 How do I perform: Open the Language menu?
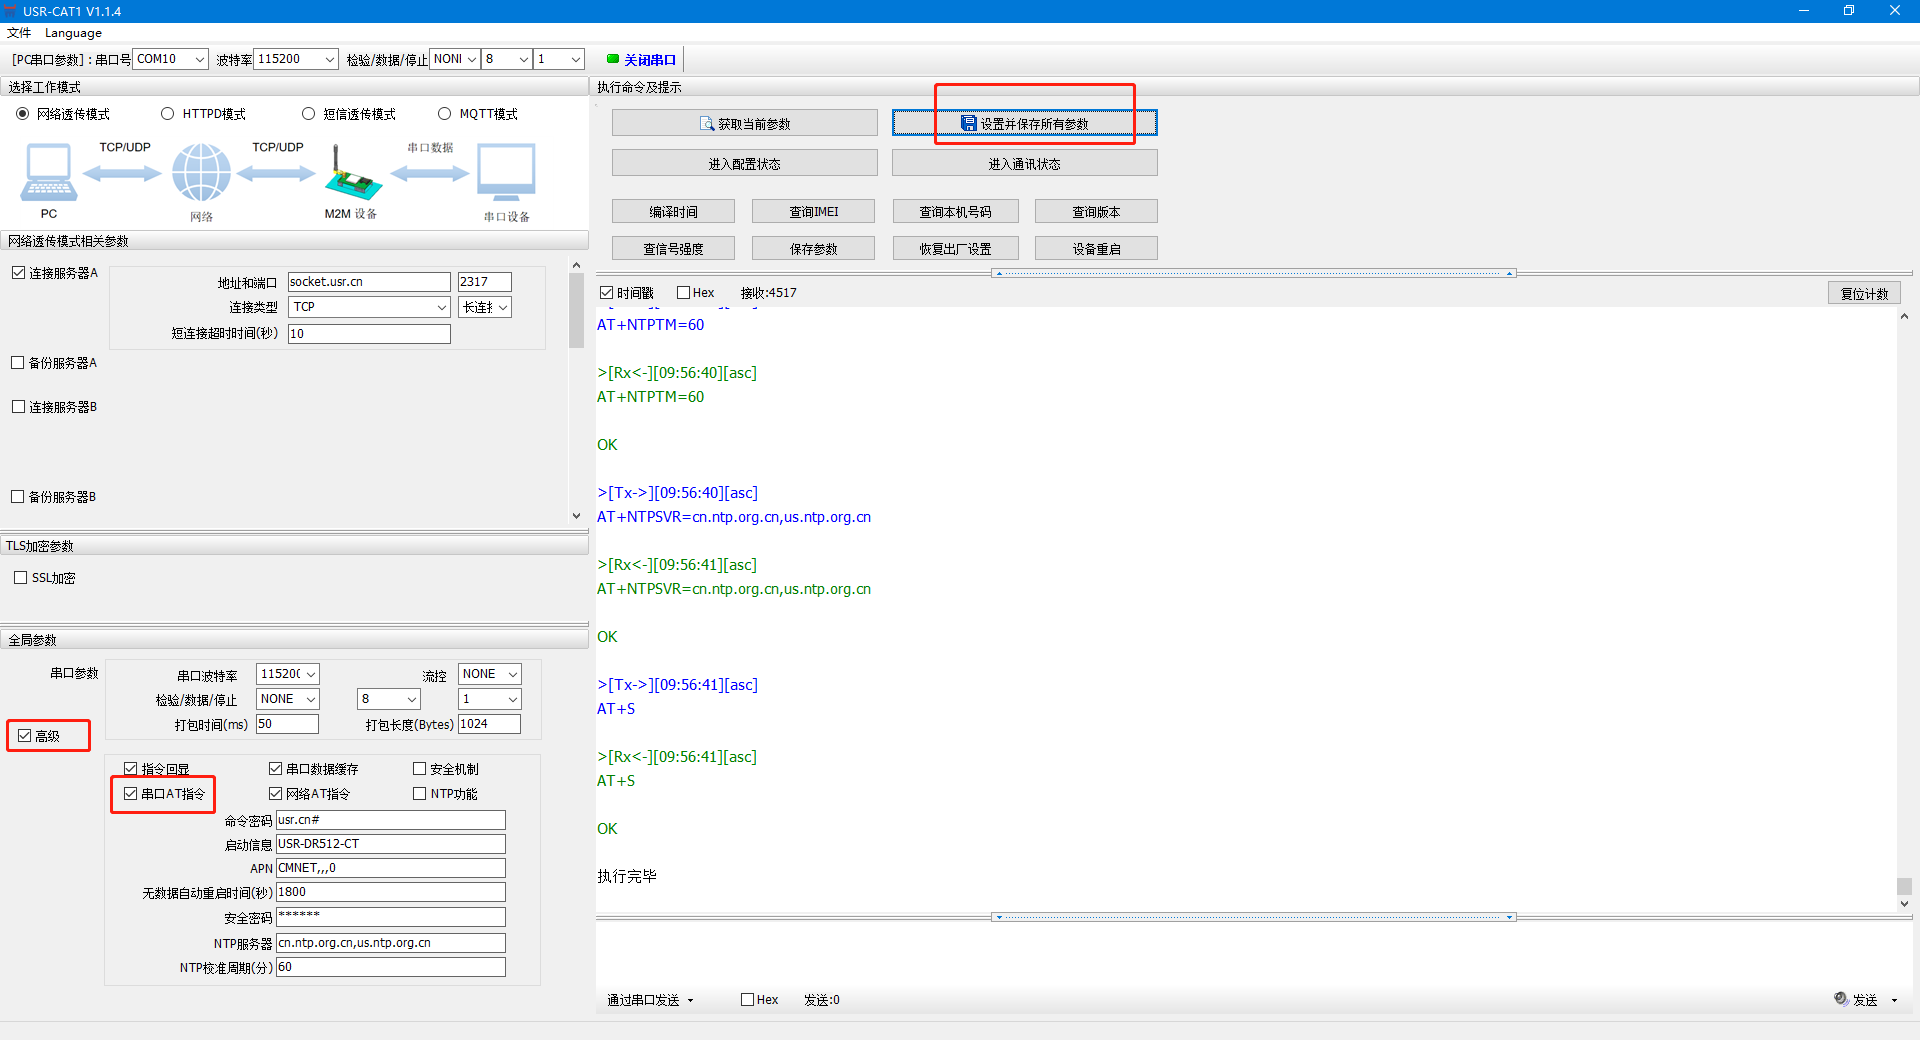tap(73, 33)
